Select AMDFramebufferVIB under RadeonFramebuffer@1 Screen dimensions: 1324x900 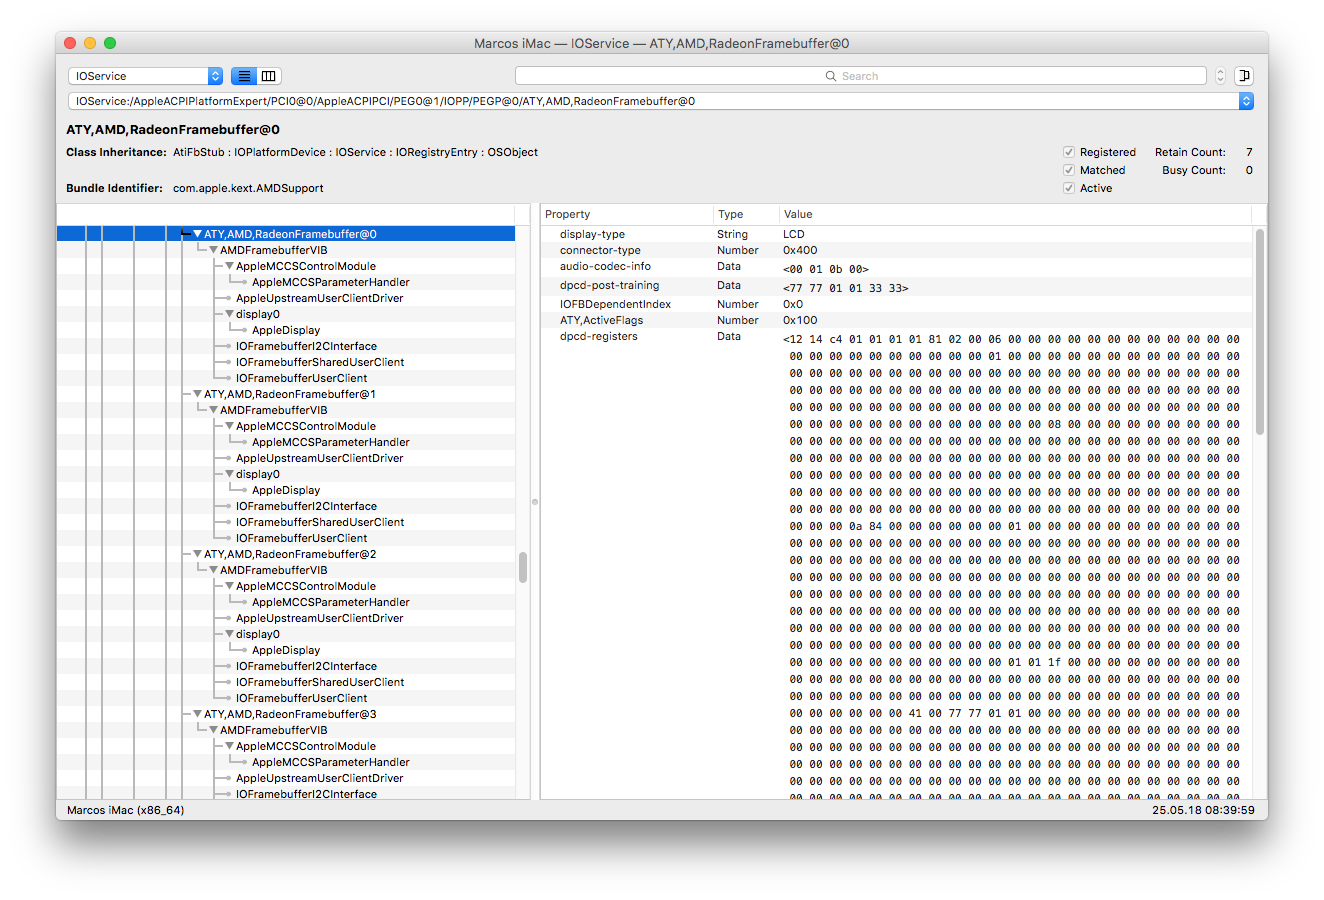pyautogui.click(x=274, y=410)
